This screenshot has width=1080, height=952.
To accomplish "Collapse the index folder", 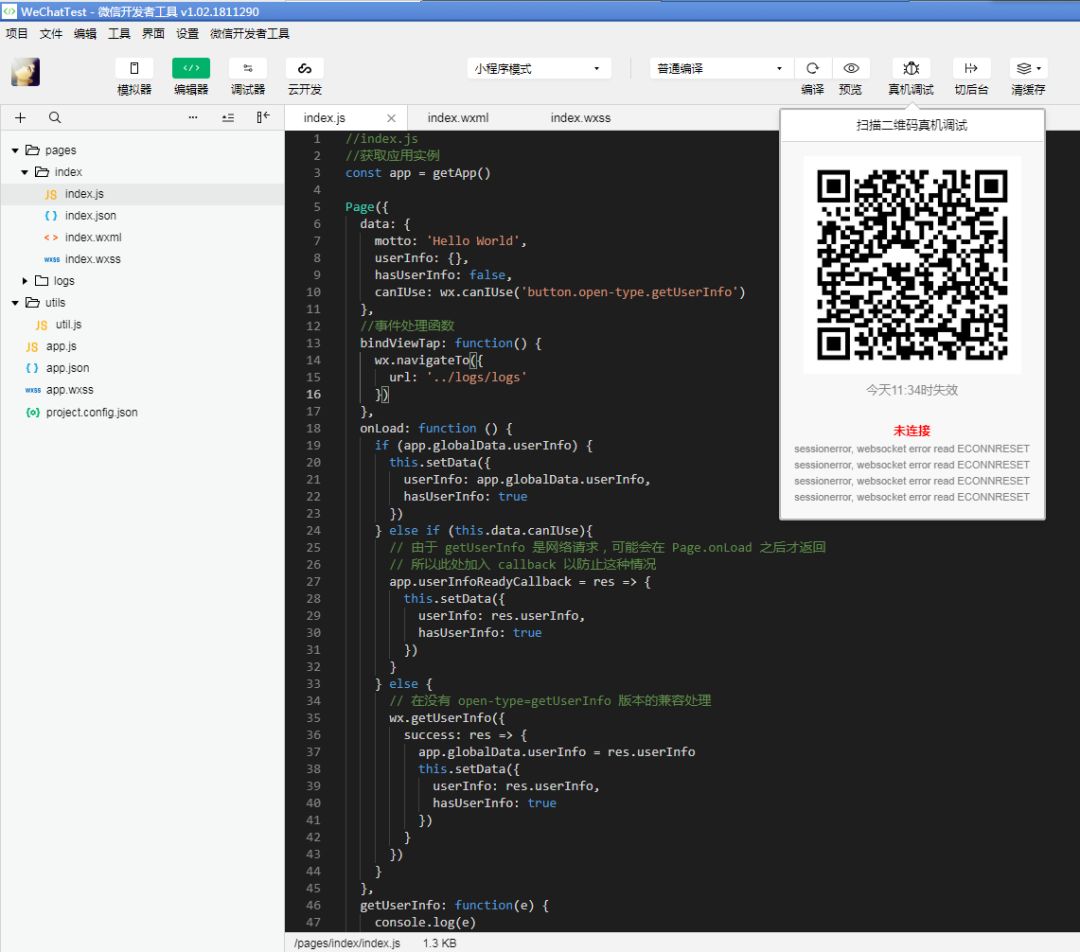I will coord(25,172).
